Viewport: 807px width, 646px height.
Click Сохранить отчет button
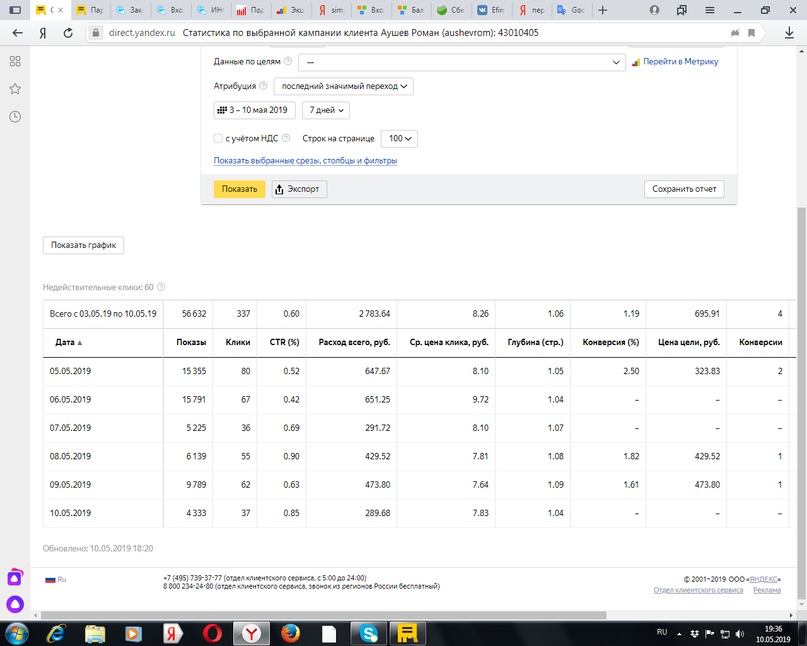pos(684,189)
